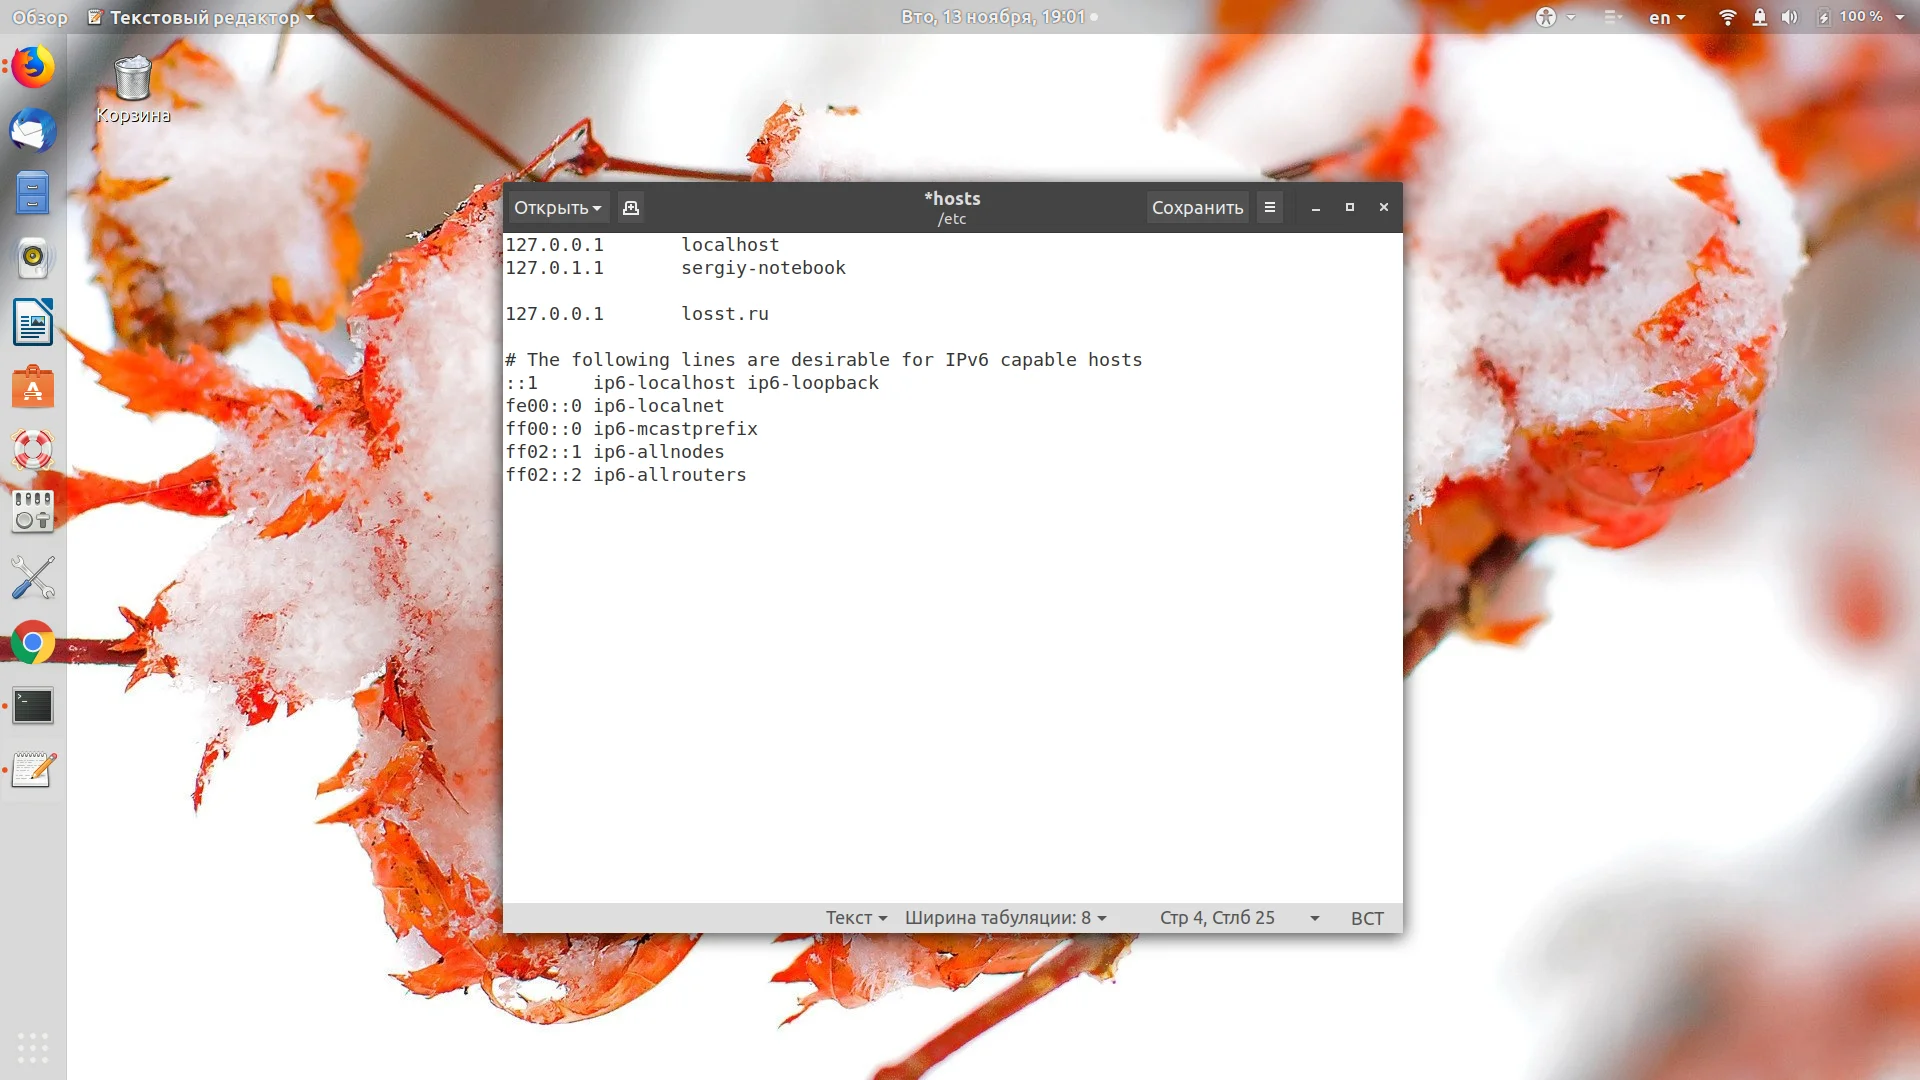The image size is (1920, 1080).
Task: Click the new document icon in header
Action: click(630, 208)
